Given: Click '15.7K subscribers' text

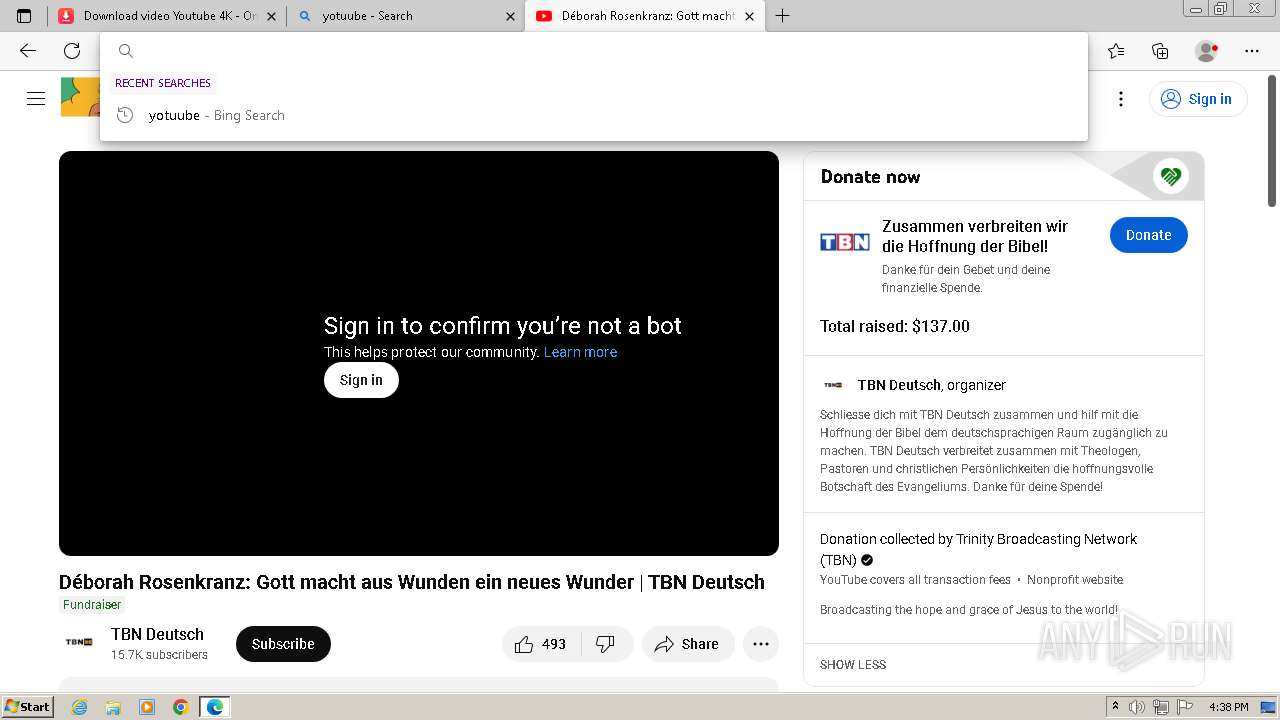Looking at the screenshot, I should (x=159, y=655).
